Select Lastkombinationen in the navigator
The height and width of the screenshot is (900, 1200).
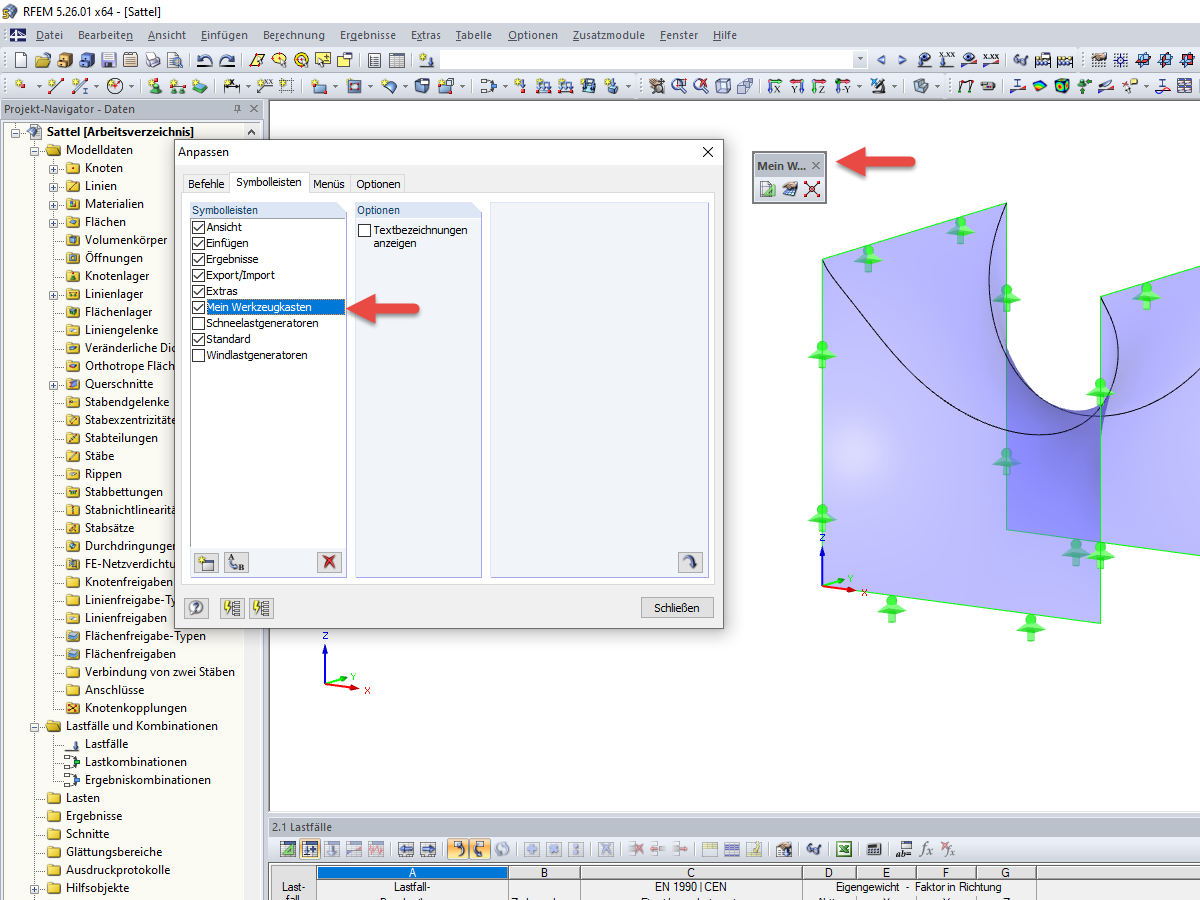tap(136, 762)
